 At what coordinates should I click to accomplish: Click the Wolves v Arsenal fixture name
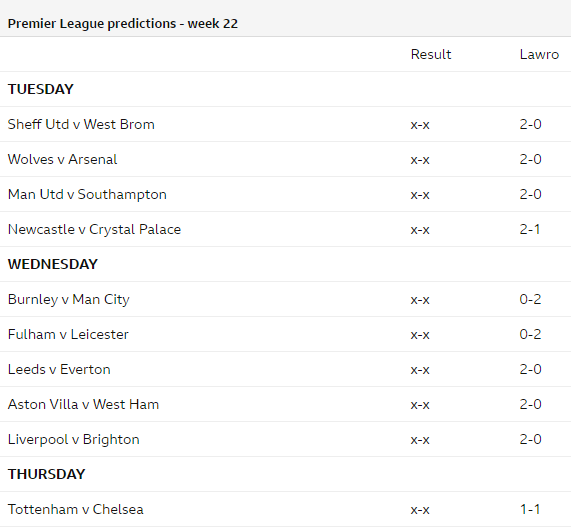(62, 159)
